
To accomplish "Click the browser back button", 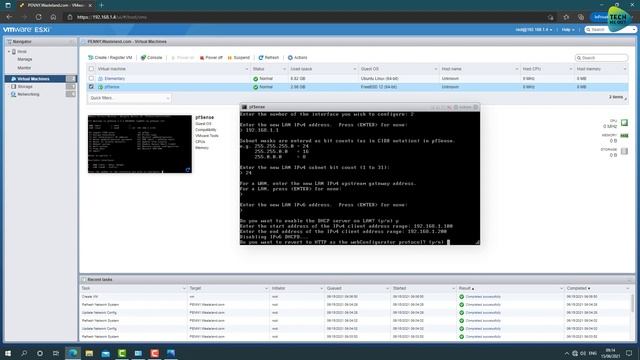I will [9, 17].
